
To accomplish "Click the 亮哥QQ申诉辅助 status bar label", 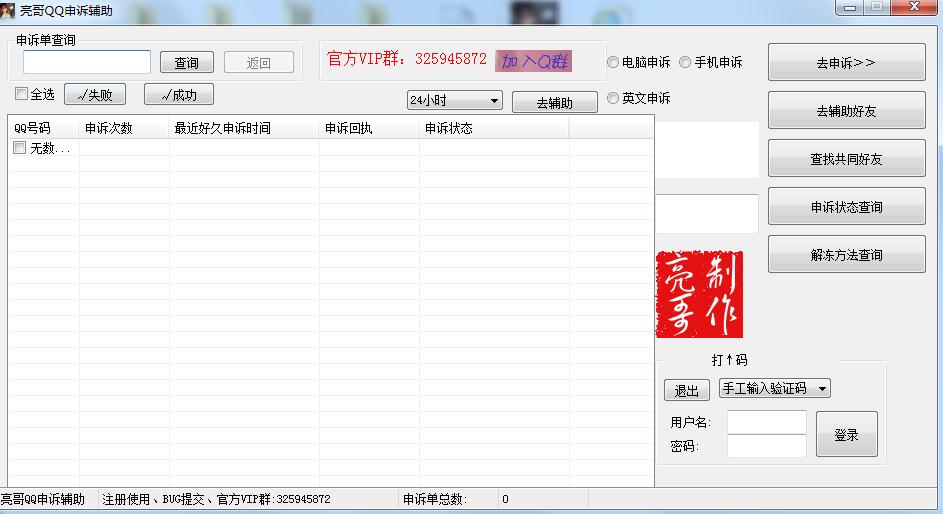I will [x=43, y=499].
